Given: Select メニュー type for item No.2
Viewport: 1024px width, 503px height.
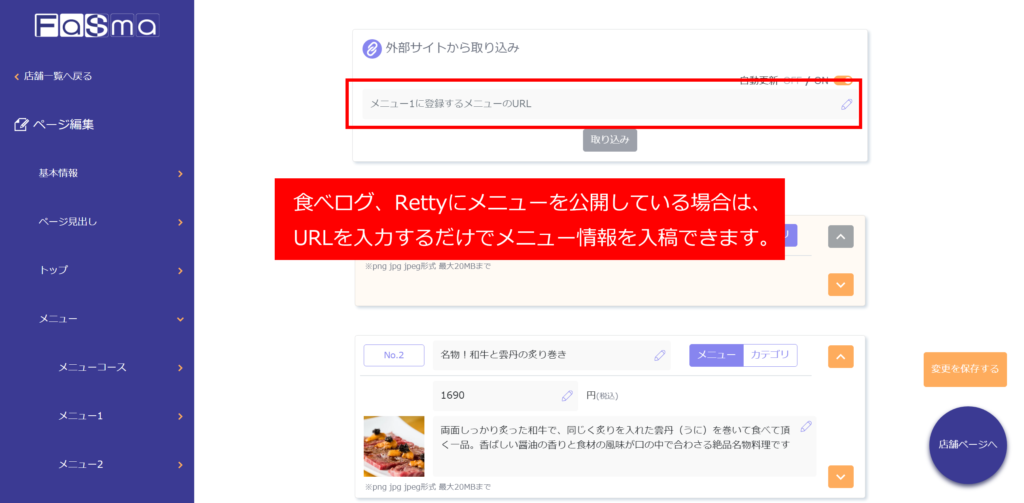Looking at the screenshot, I should [x=716, y=355].
